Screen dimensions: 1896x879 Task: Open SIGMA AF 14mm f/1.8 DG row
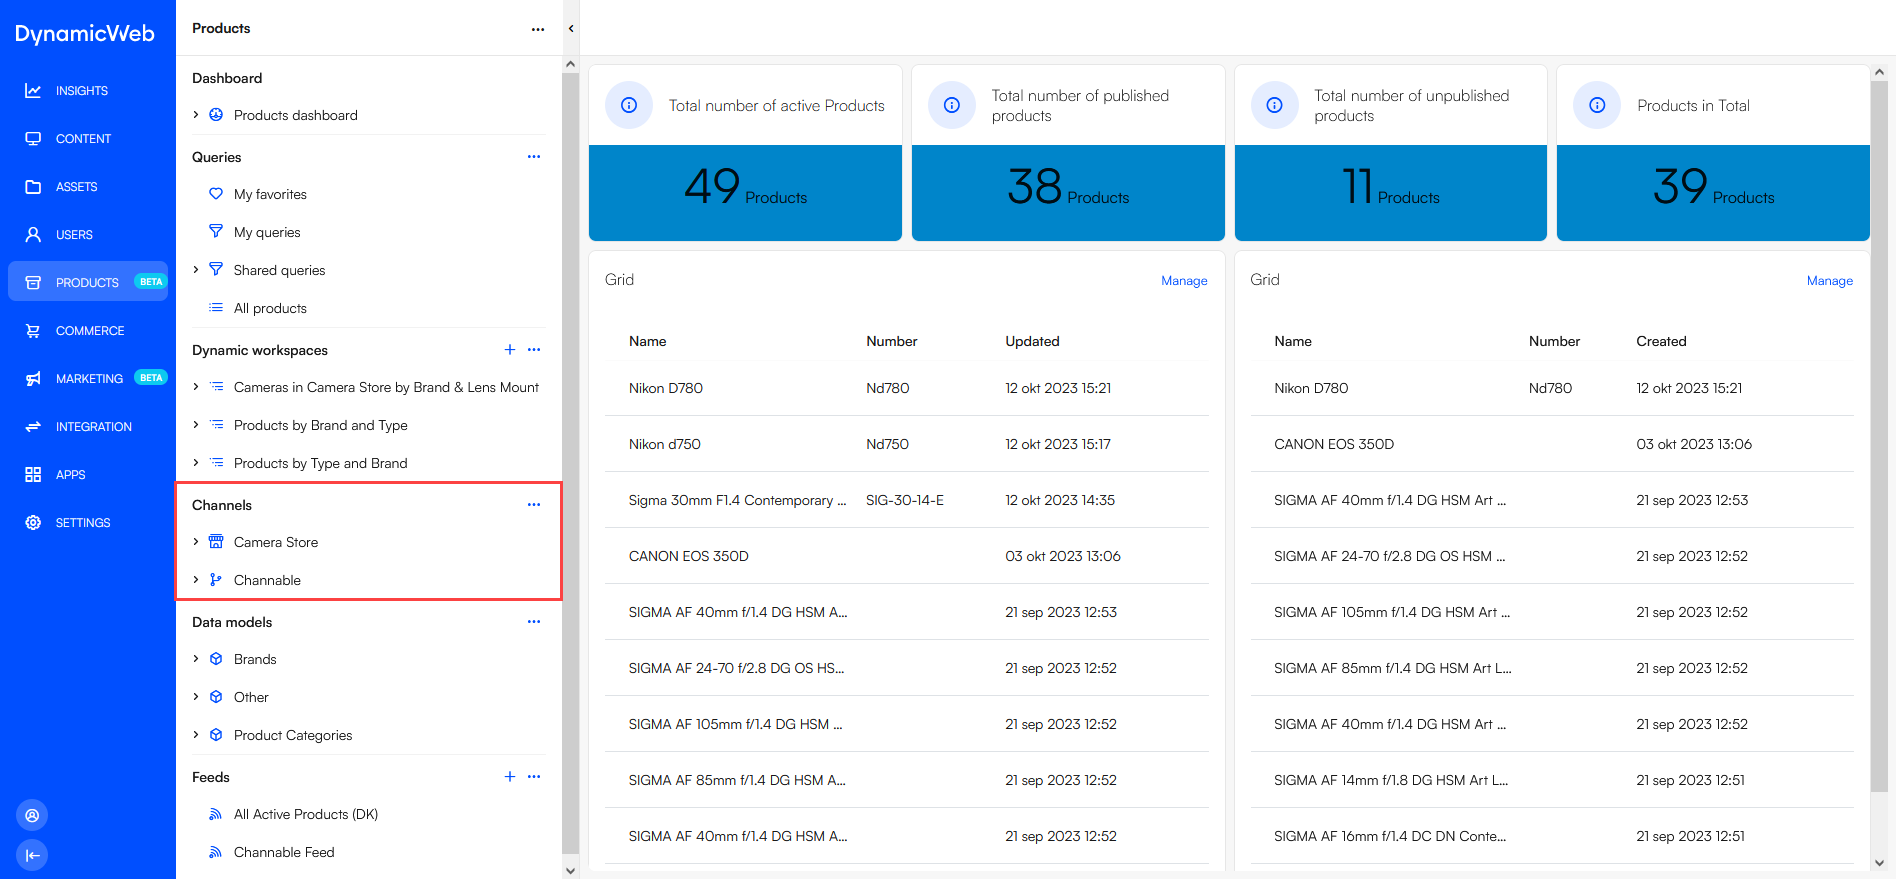tap(1552, 780)
